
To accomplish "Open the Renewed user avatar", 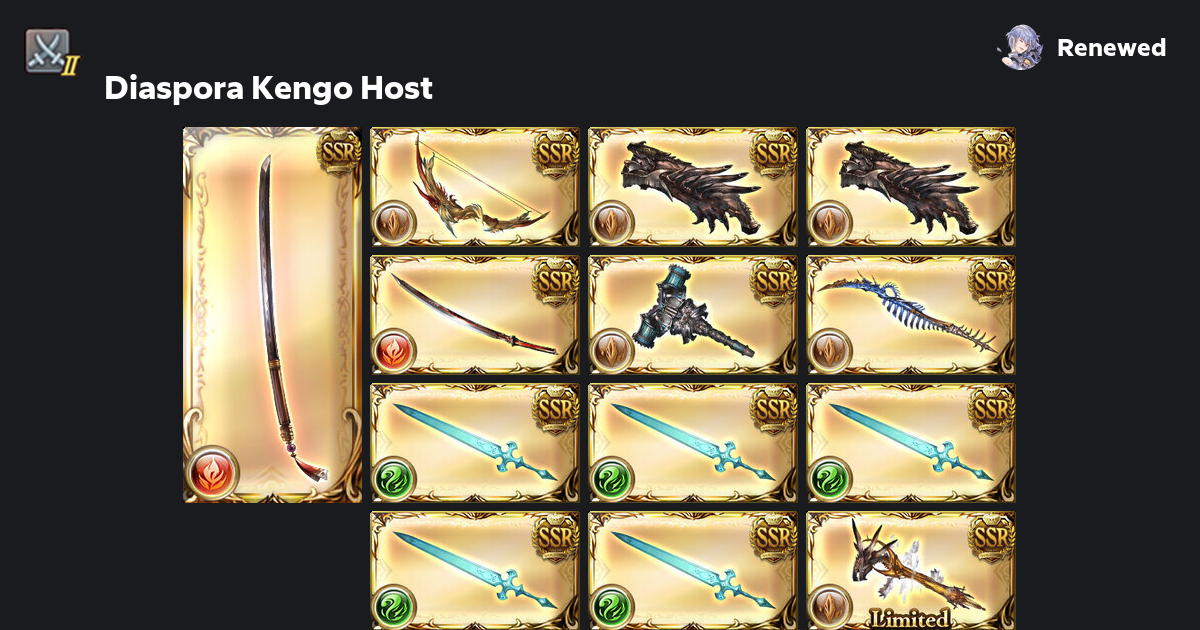I will click(1021, 47).
